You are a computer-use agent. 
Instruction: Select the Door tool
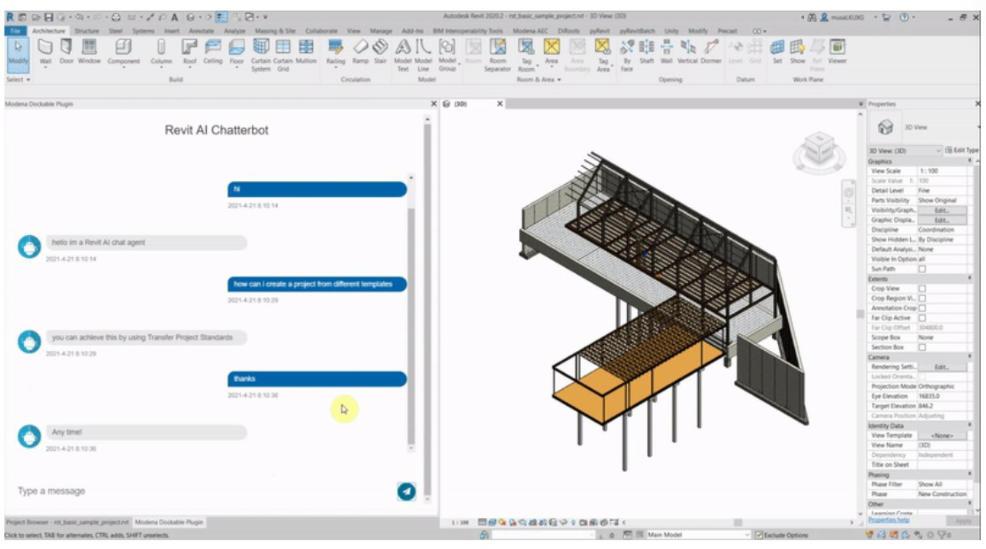(66, 52)
